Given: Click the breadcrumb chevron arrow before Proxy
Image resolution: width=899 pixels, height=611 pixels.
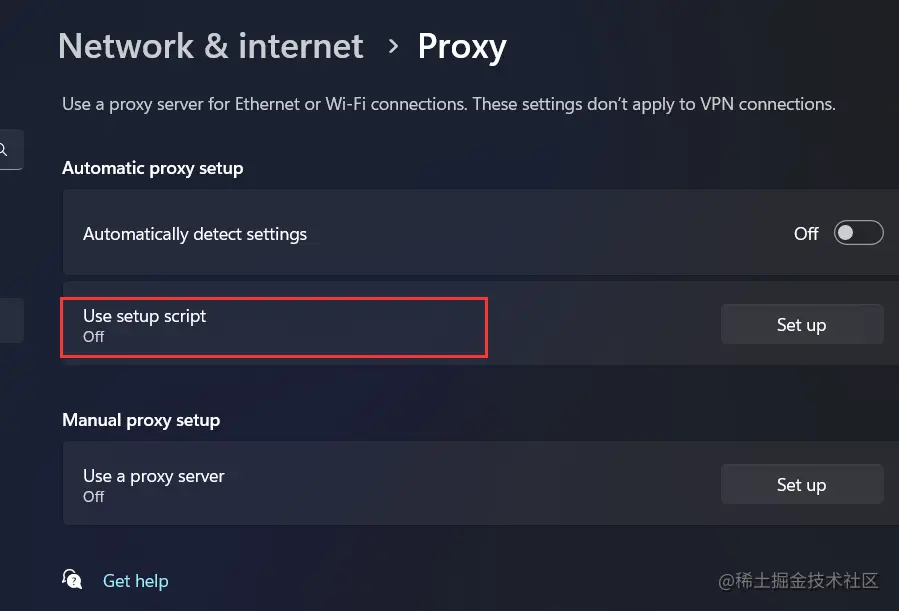Looking at the screenshot, I should 393,46.
